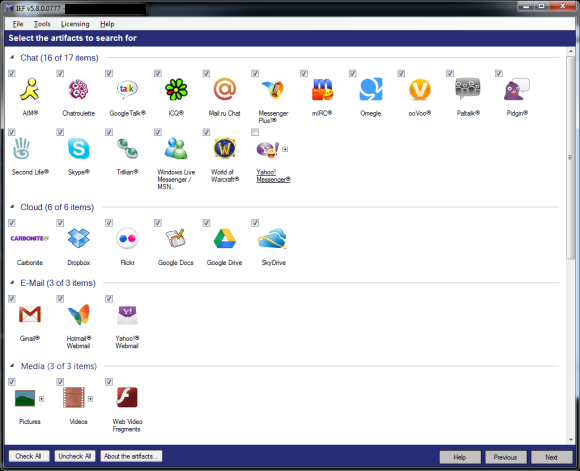Go back with Previous button
Viewport: 580px width, 471px height.
tap(505, 457)
